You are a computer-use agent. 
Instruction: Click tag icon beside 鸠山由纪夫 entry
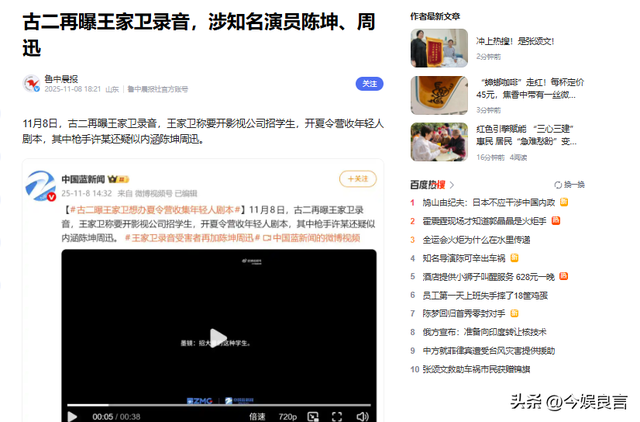[x=564, y=202]
